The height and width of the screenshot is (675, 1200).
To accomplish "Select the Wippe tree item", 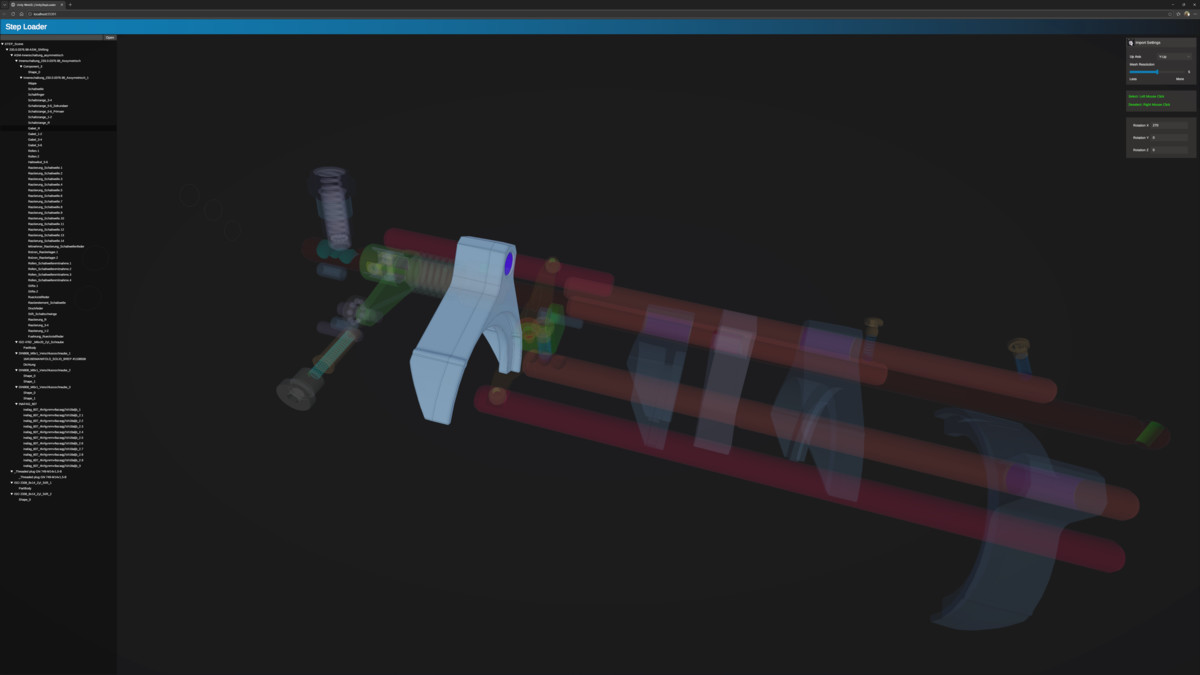I will 33,83.
